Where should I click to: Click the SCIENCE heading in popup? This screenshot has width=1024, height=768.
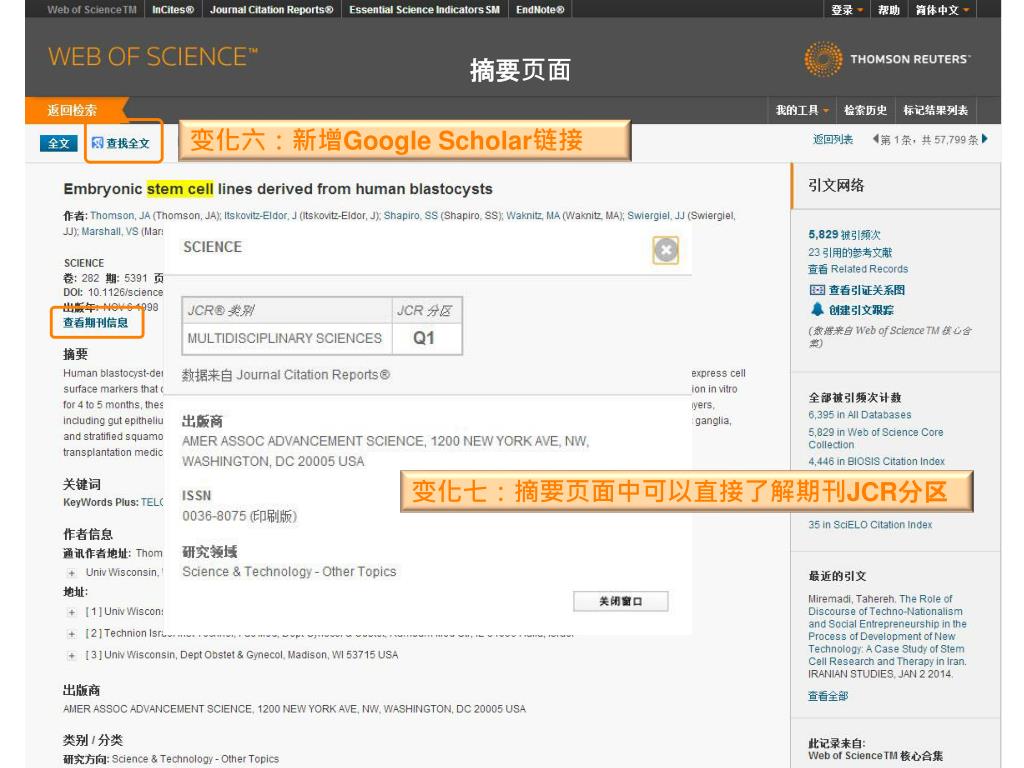(x=212, y=247)
